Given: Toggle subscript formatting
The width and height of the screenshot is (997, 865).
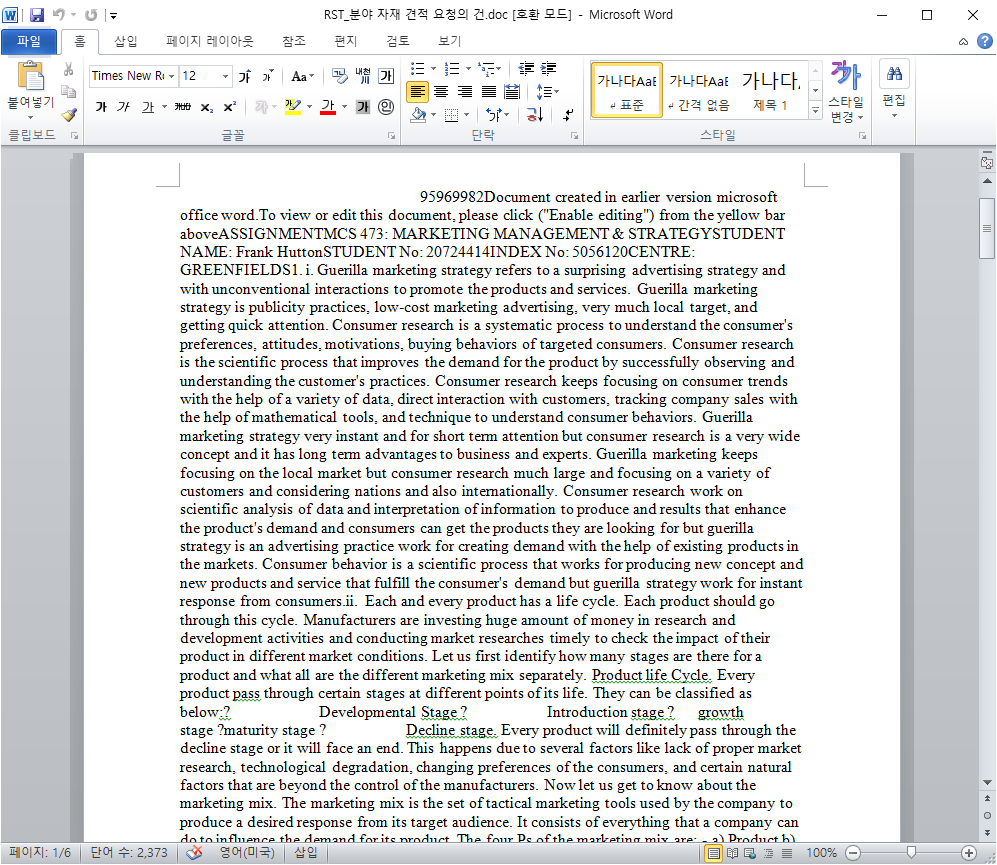Looking at the screenshot, I should coord(207,107).
